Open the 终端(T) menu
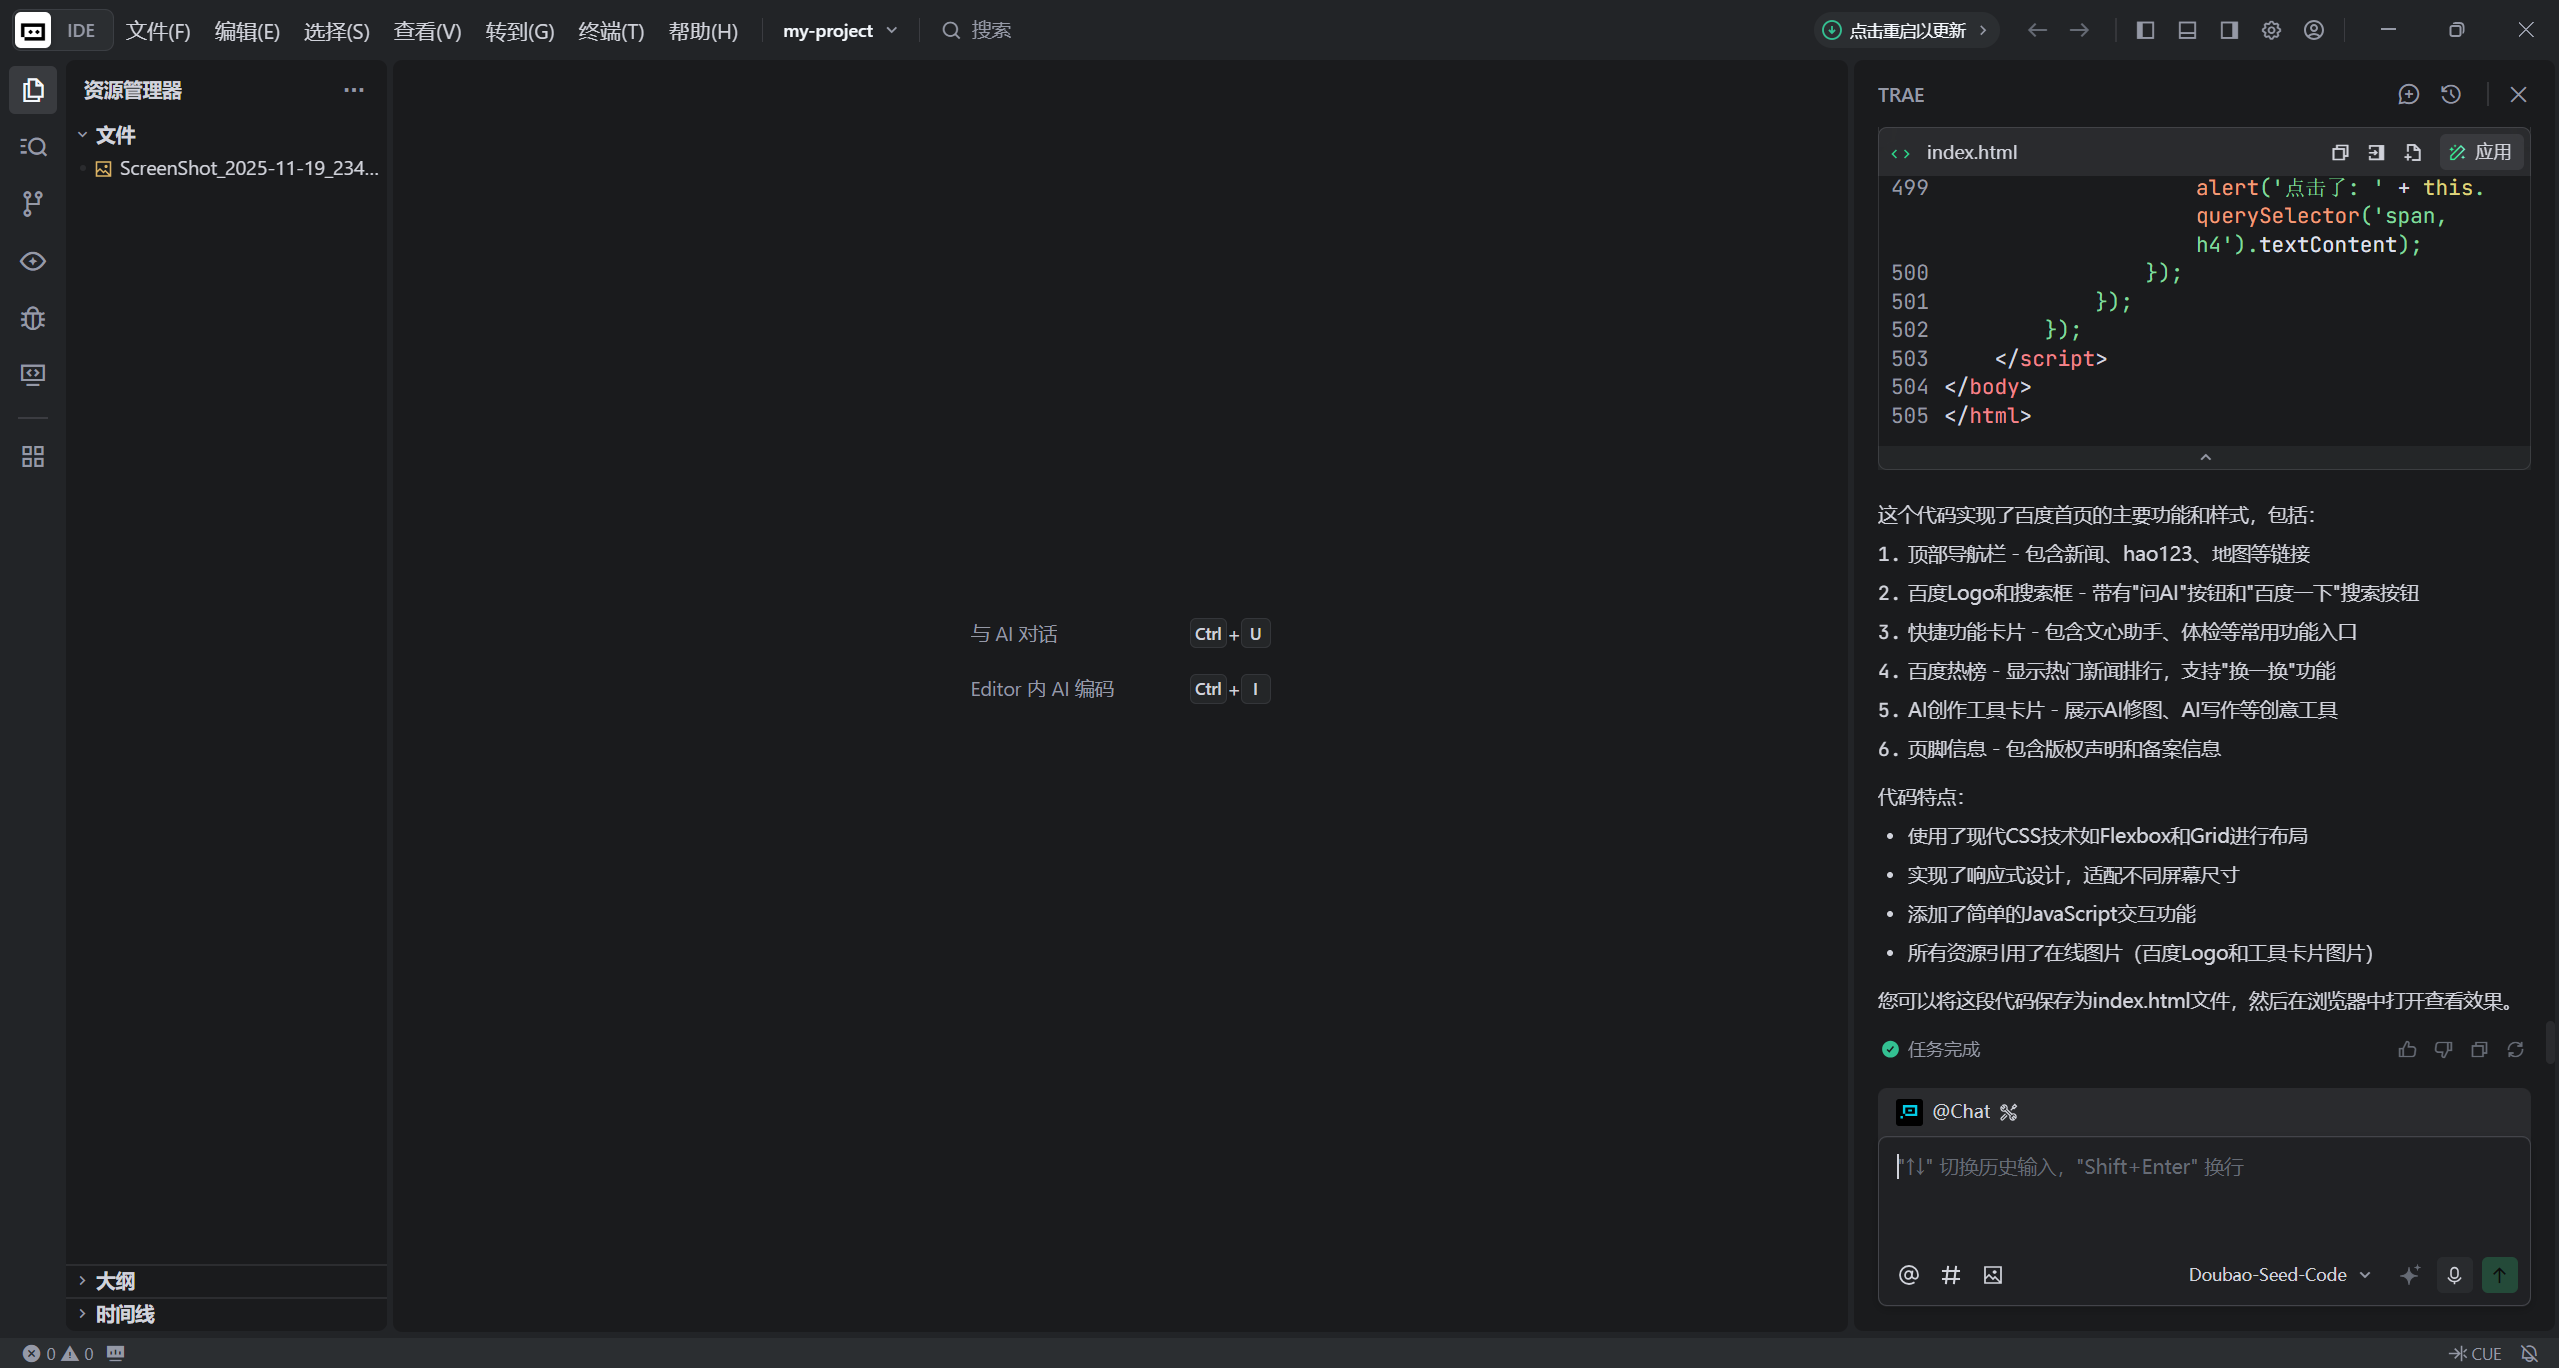 (610, 31)
